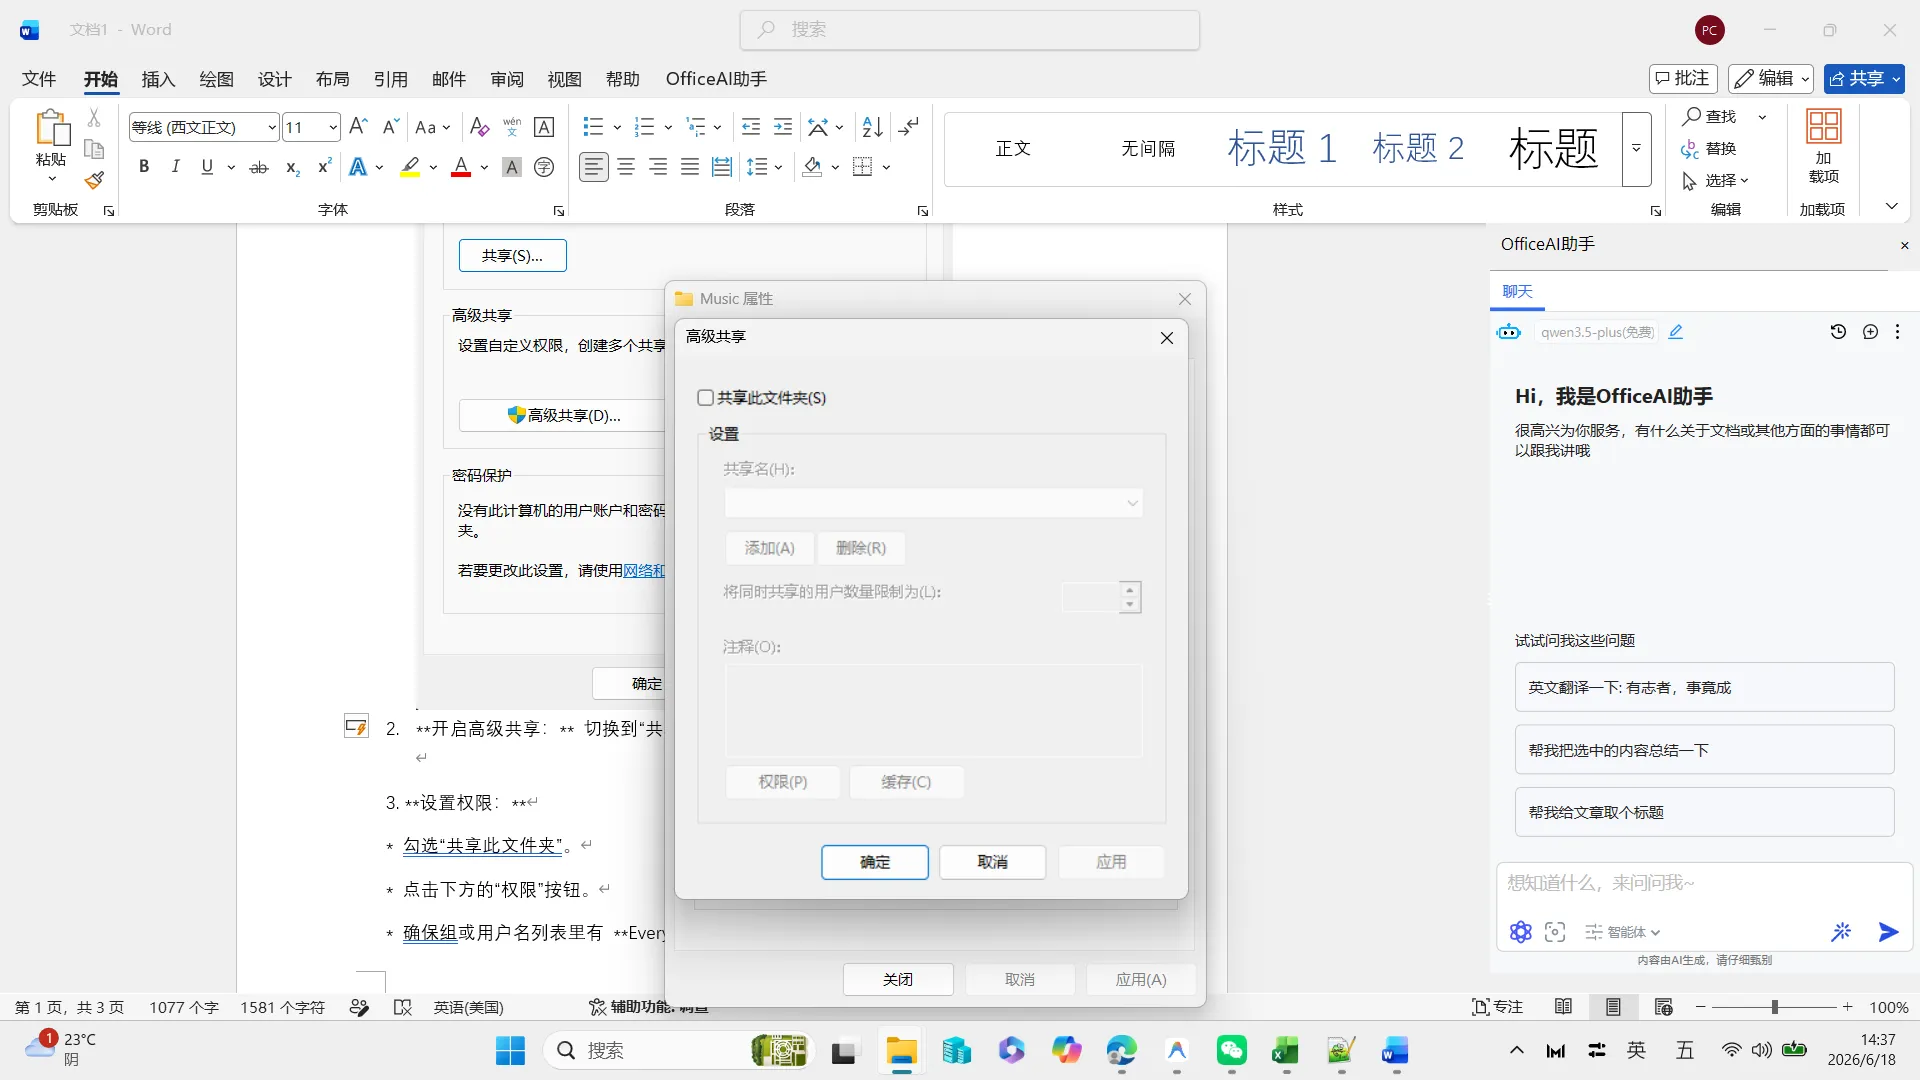This screenshot has width=1920, height=1080.
Task: Apply bold formatting in the ribbon
Action: [144, 167]
